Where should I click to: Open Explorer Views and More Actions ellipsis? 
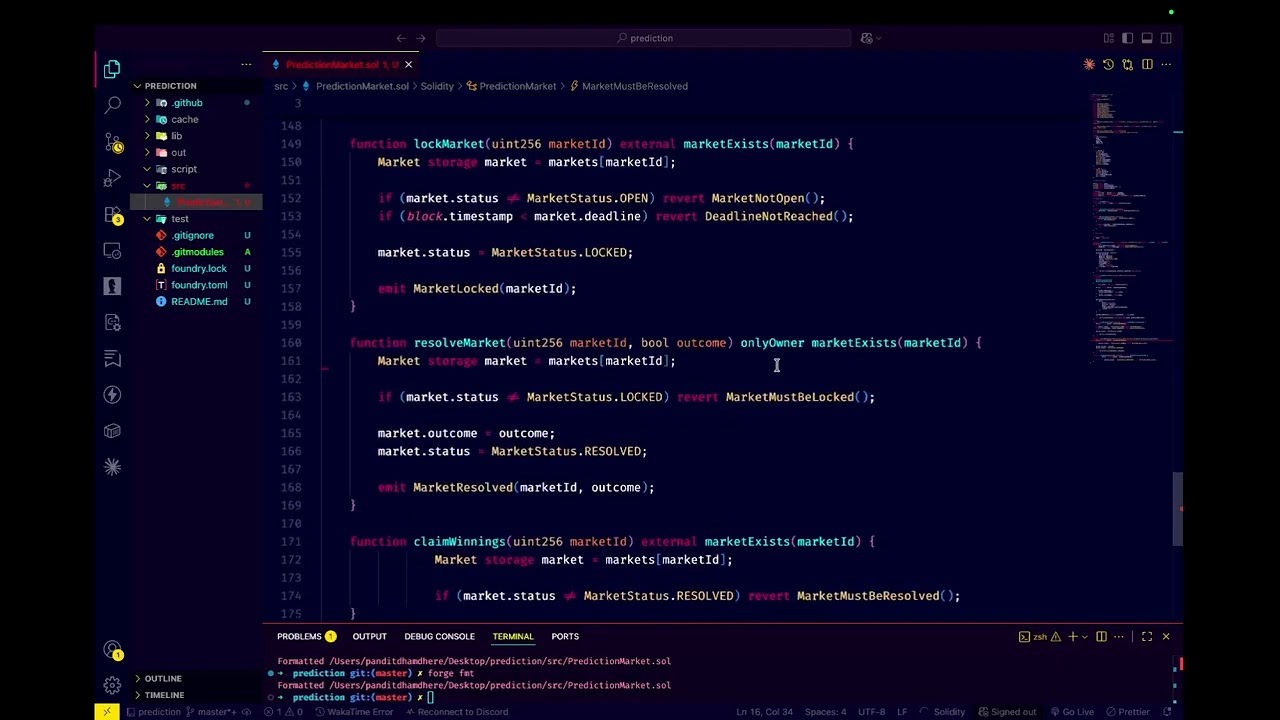point(246,64)
